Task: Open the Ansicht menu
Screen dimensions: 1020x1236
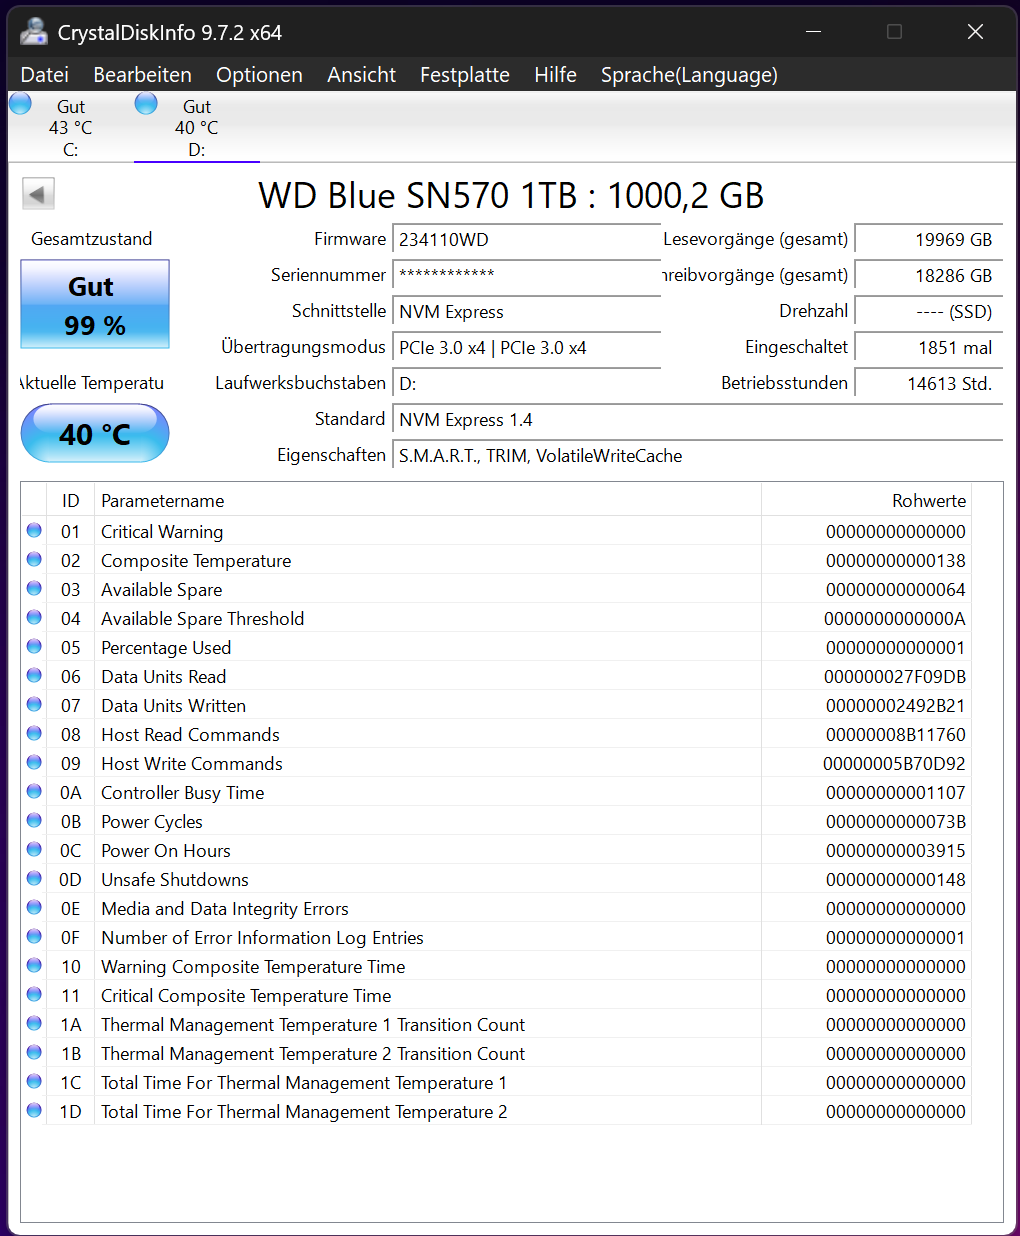Action: click(361, 75)
